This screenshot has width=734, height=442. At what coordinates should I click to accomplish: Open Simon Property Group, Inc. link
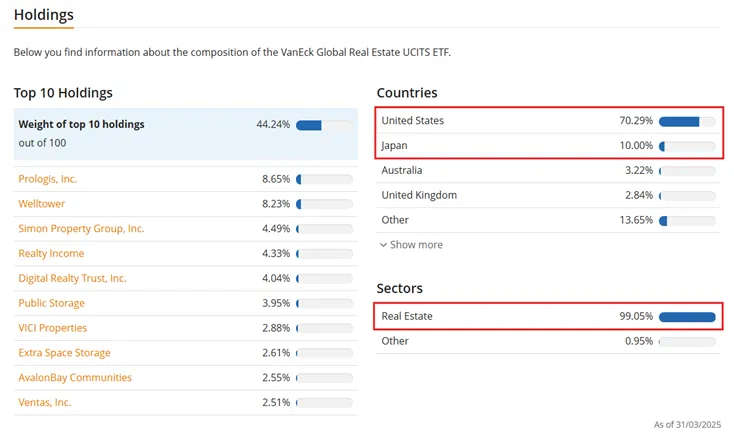click(x=81, y=228)
